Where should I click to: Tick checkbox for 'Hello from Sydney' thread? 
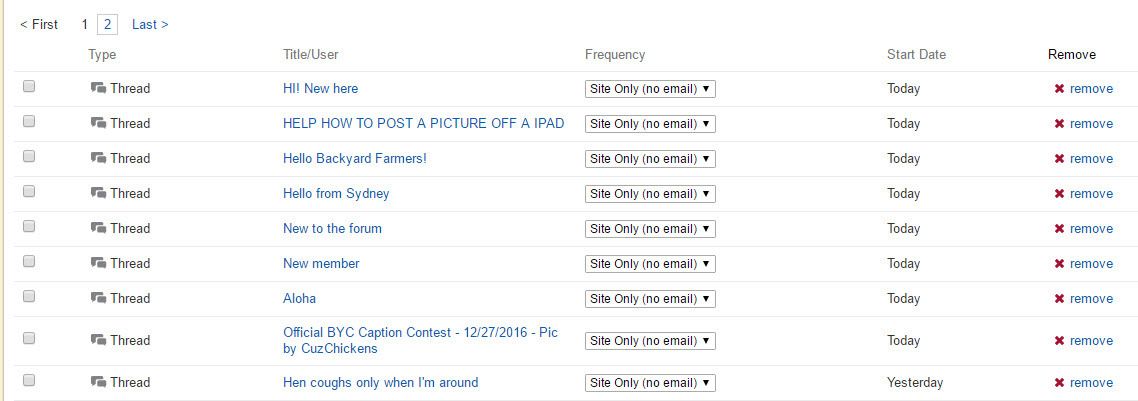29,192
